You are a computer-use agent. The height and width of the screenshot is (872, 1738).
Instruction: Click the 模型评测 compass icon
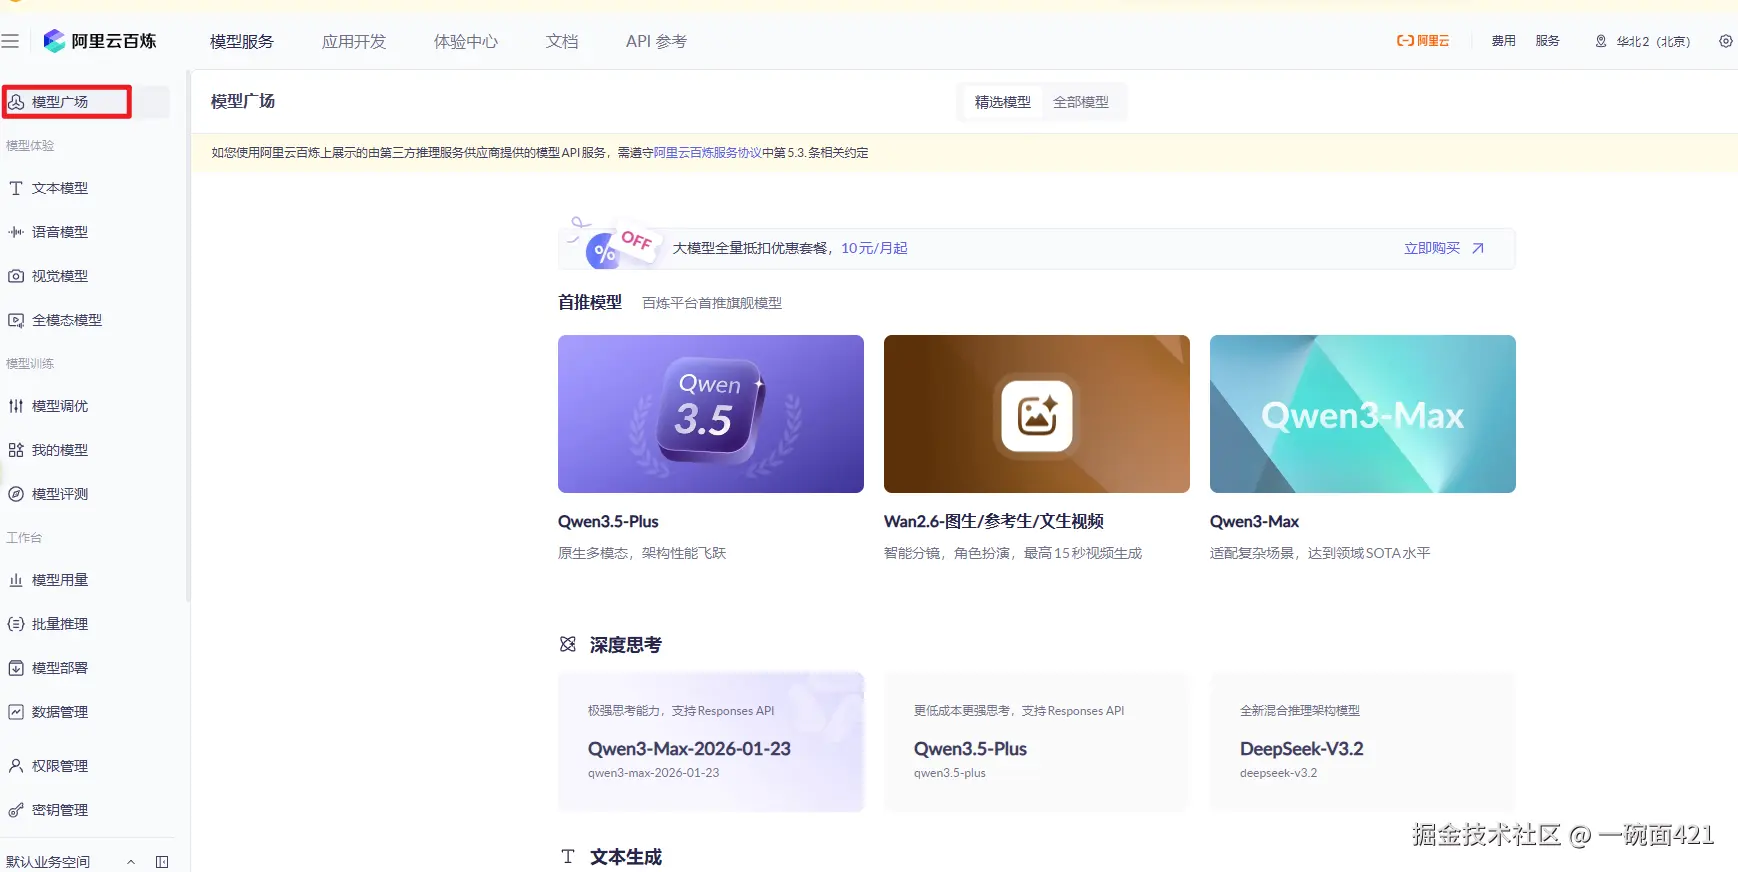(x=16, y=494)
